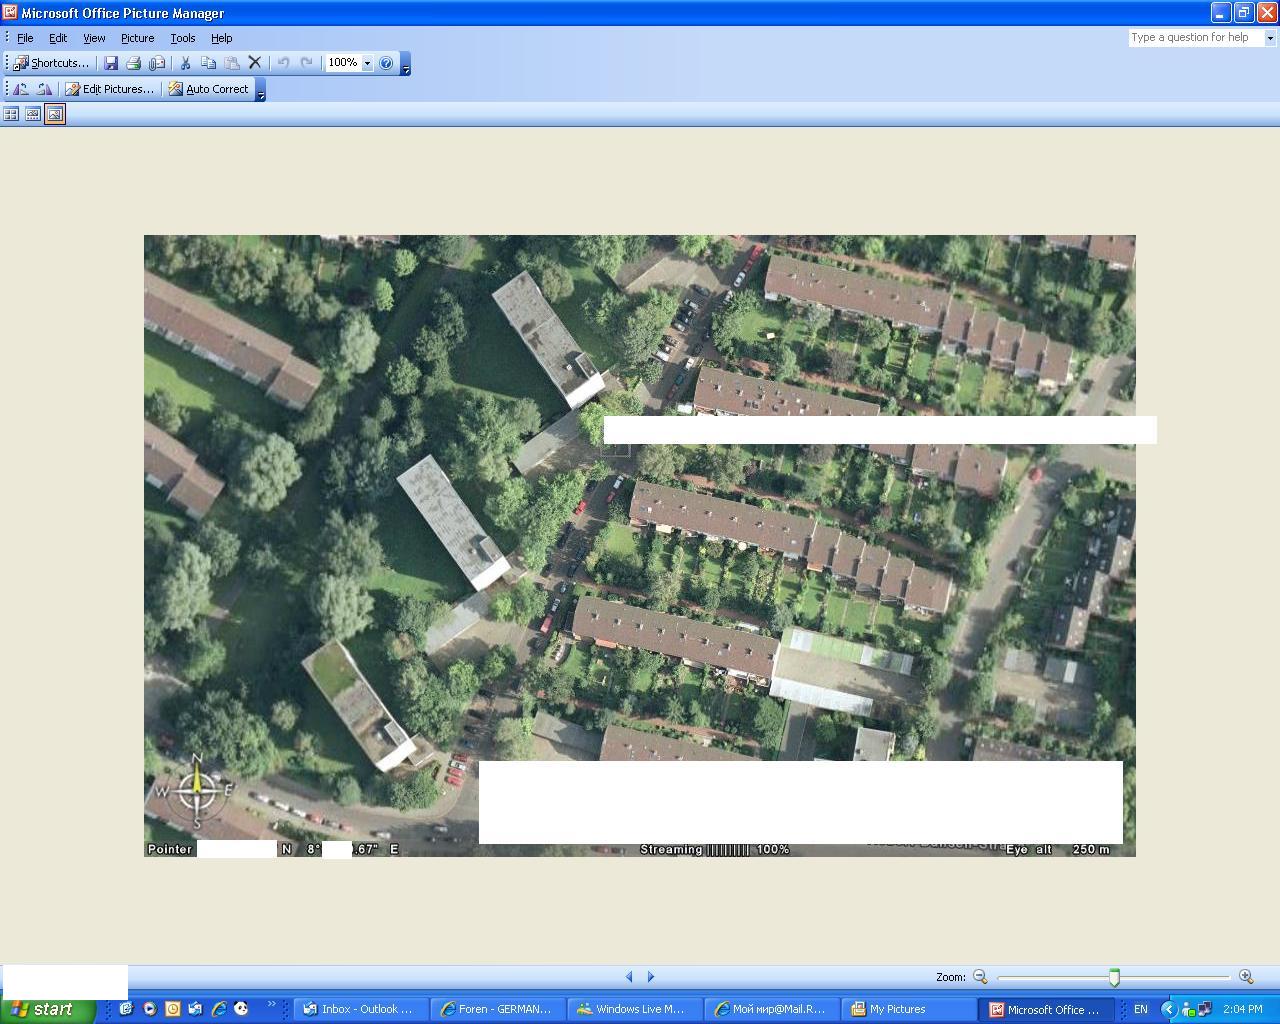Rotate the picture left
The height and width of the screenshot is (1024, 1280).
pyautogui.click(x=20, y=89)
